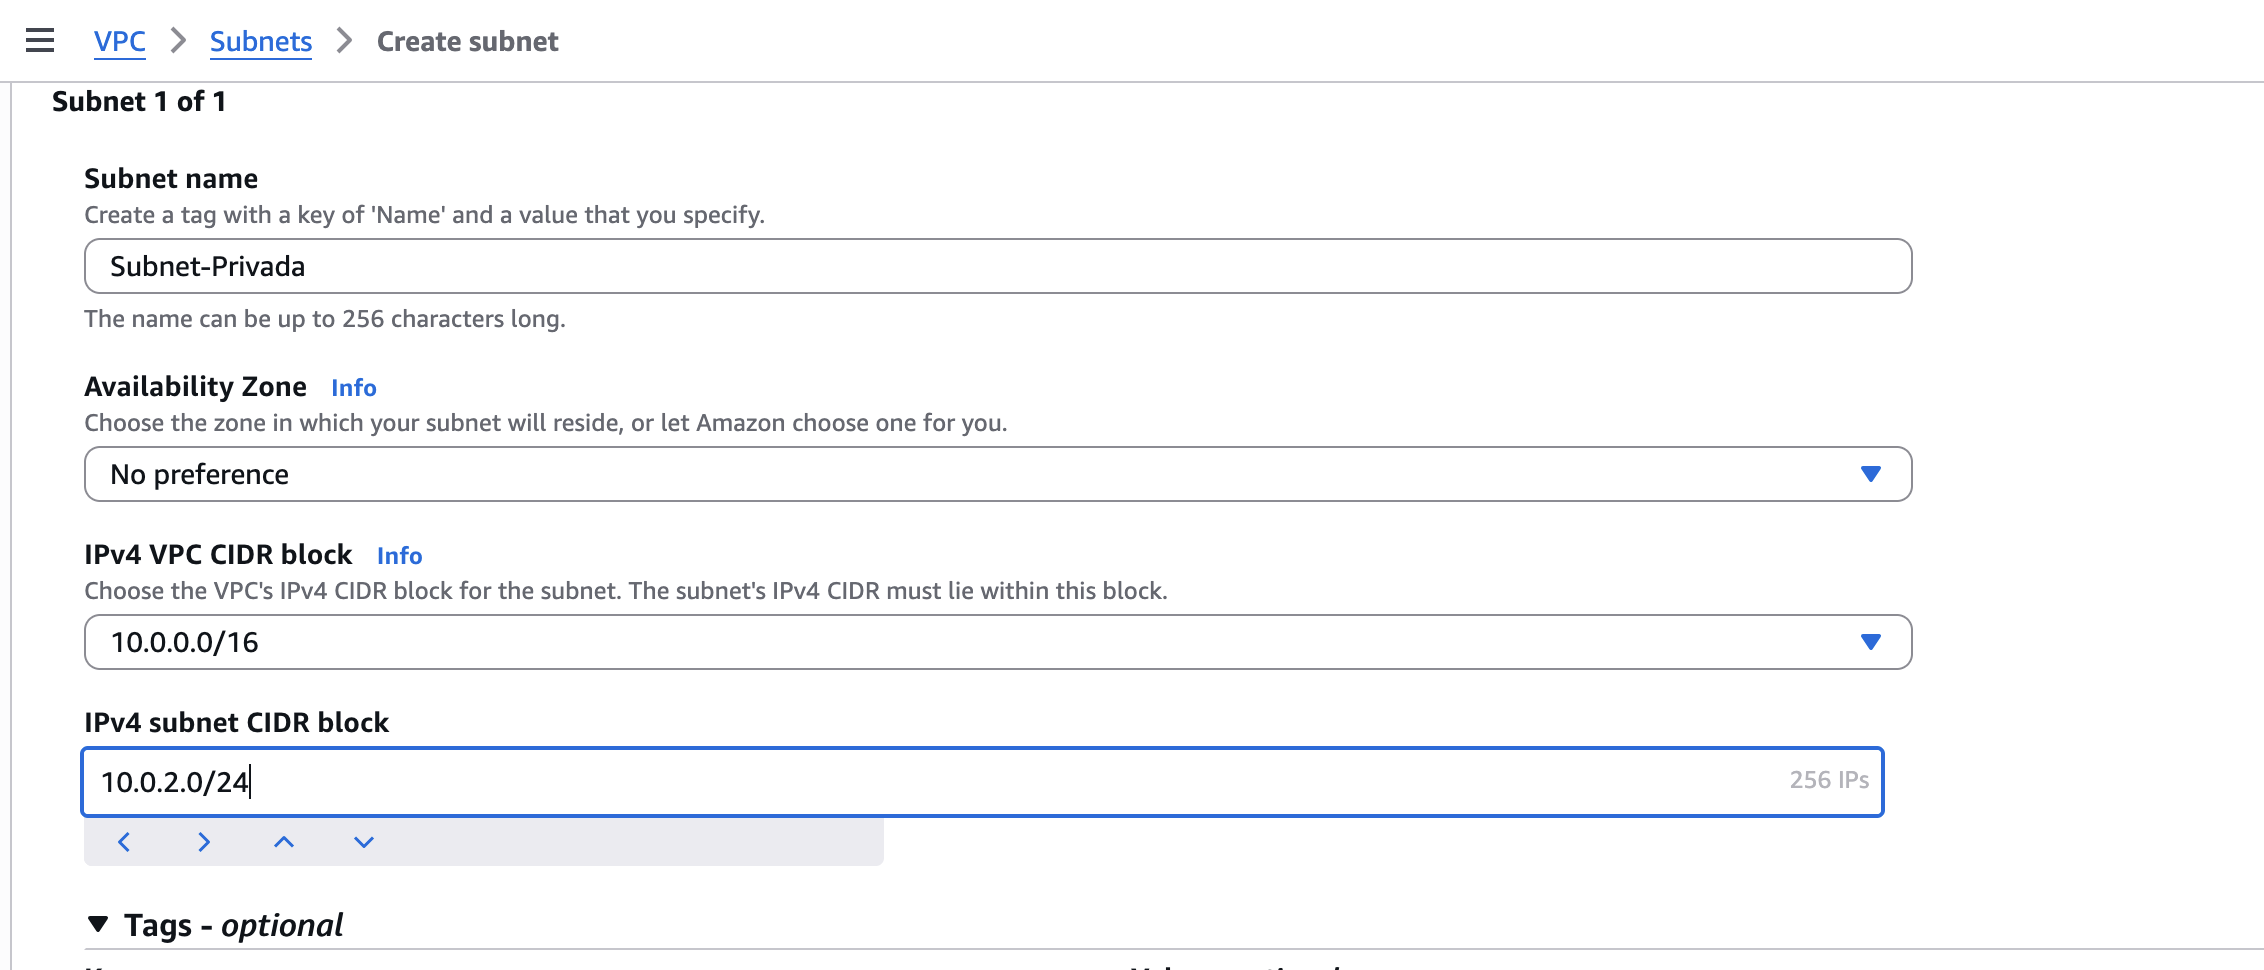Navigate to Subnets in the breadcrumb
The width and height of the screenshot is (2264, 970).
tap(260, 41)
